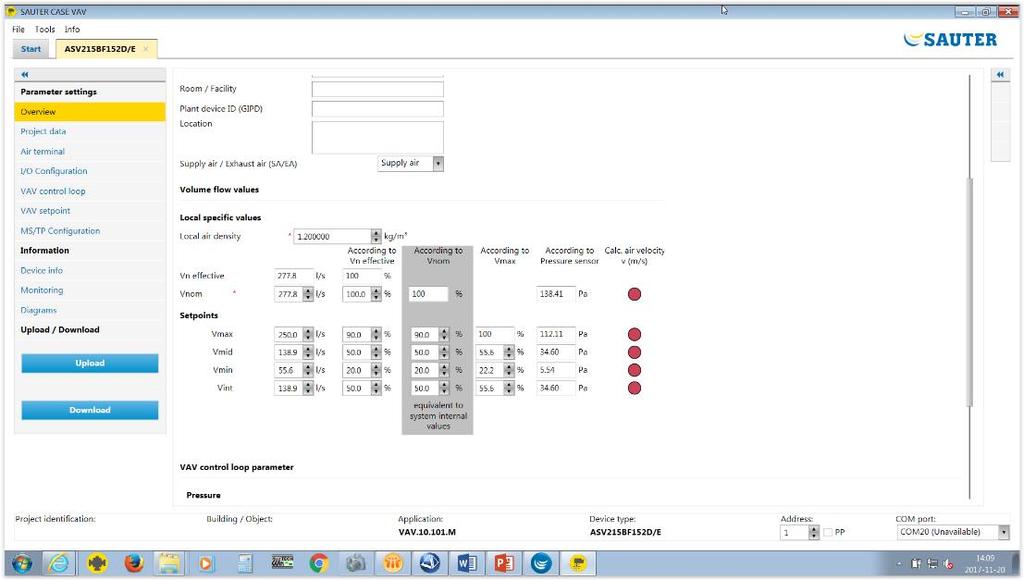Click the SAUTER logo

click(x=950, y=40)
